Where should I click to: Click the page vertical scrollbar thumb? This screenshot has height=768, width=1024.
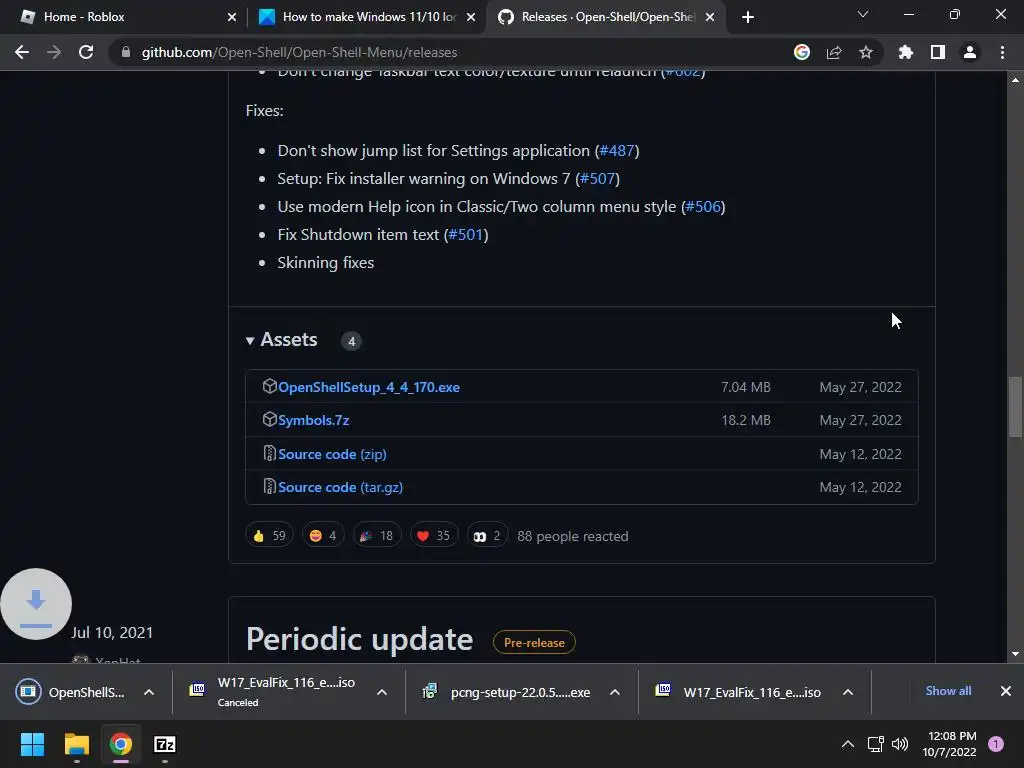click(x=1015, y=406)
